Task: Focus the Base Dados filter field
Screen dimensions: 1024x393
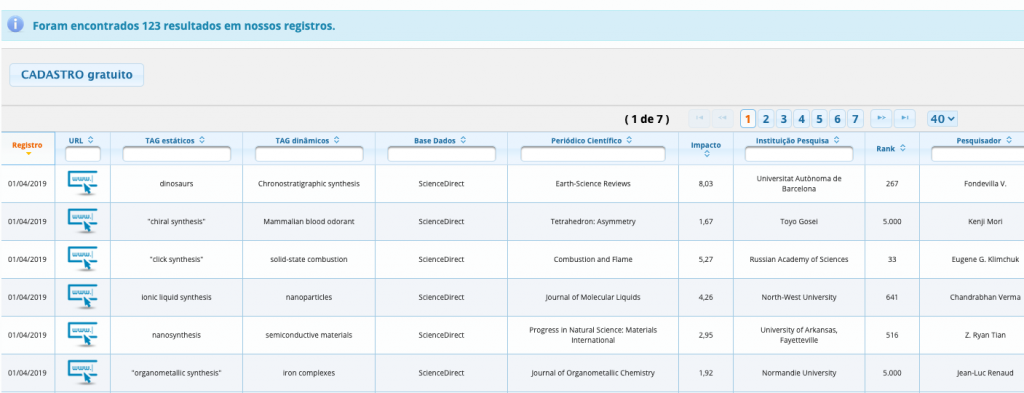Action: (441, 154)
